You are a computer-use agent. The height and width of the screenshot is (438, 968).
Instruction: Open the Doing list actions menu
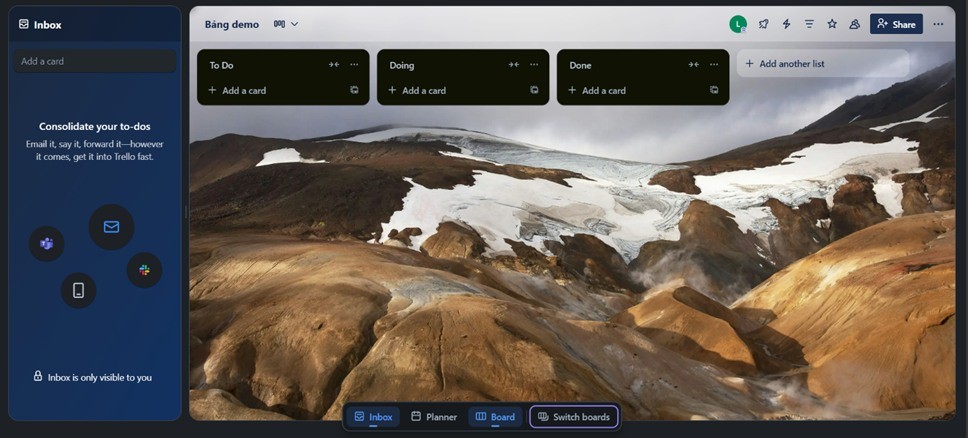coord(534,65)
